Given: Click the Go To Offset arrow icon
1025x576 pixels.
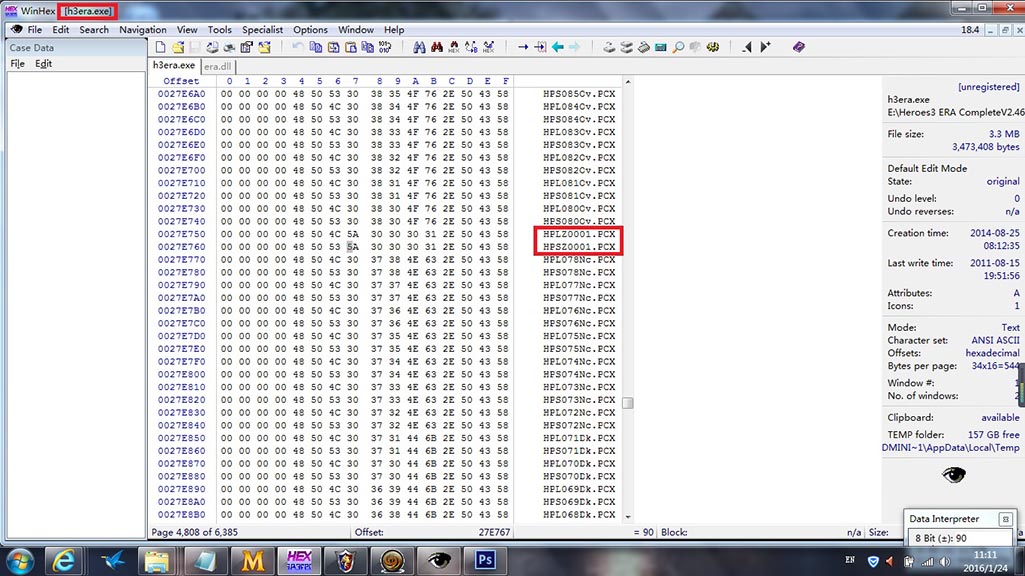Looking at the screenshot, I should [523, 47].
